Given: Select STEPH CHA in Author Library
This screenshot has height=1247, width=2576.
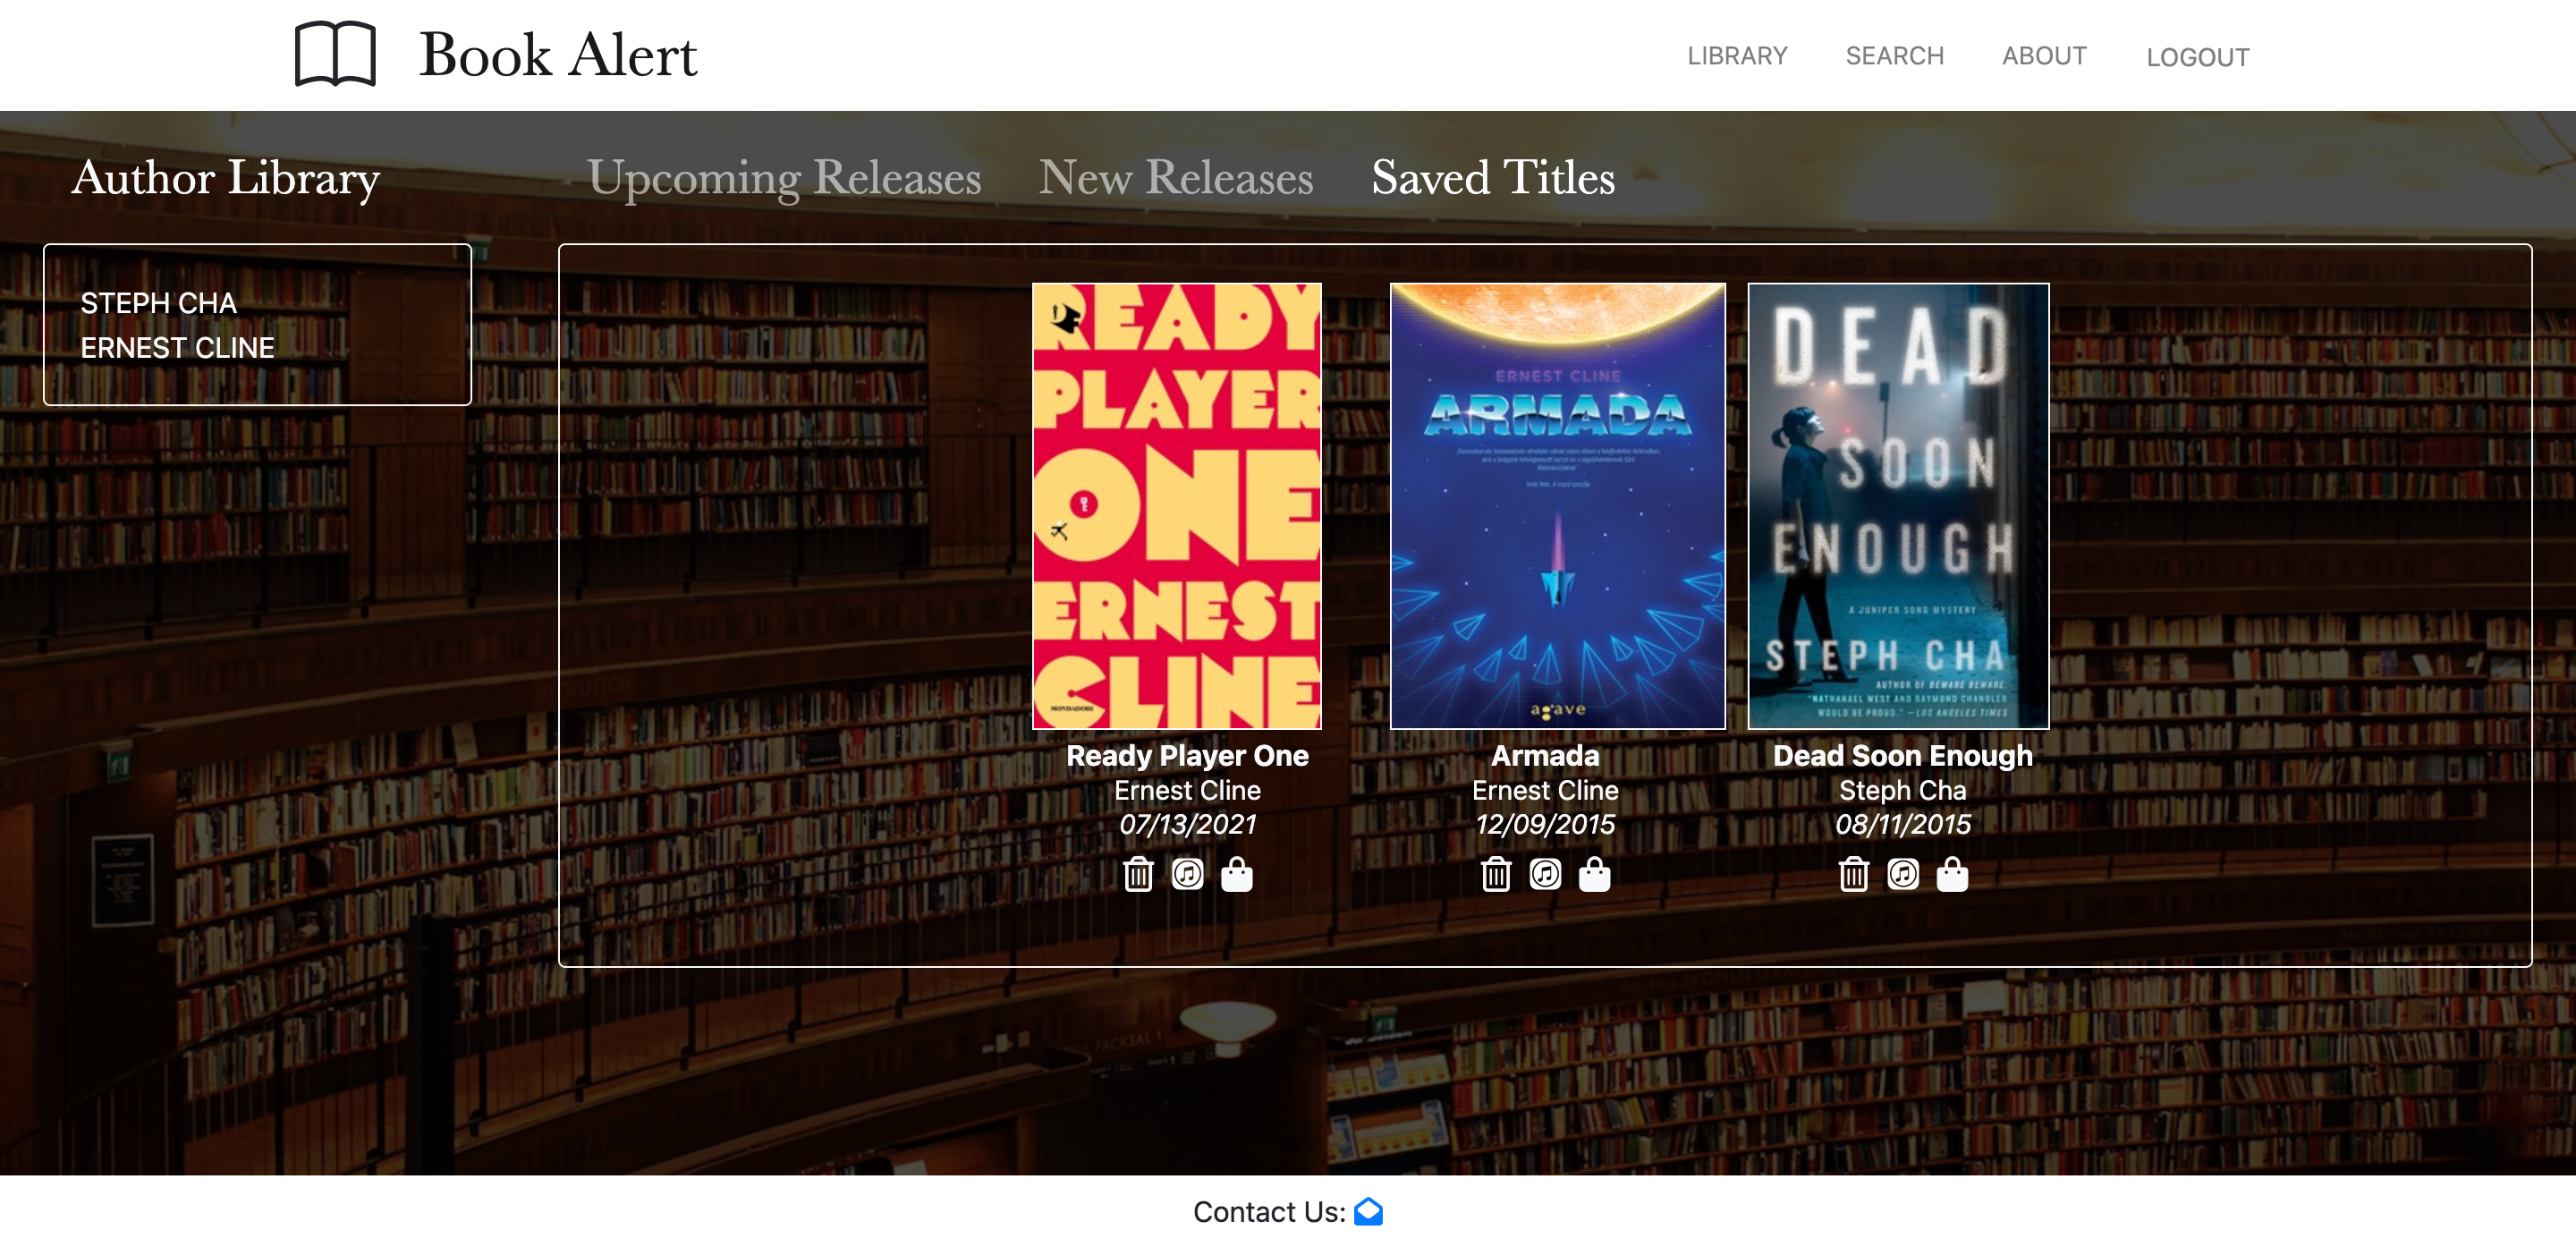Looking at the screenshot, I should [x=159, y=303].
